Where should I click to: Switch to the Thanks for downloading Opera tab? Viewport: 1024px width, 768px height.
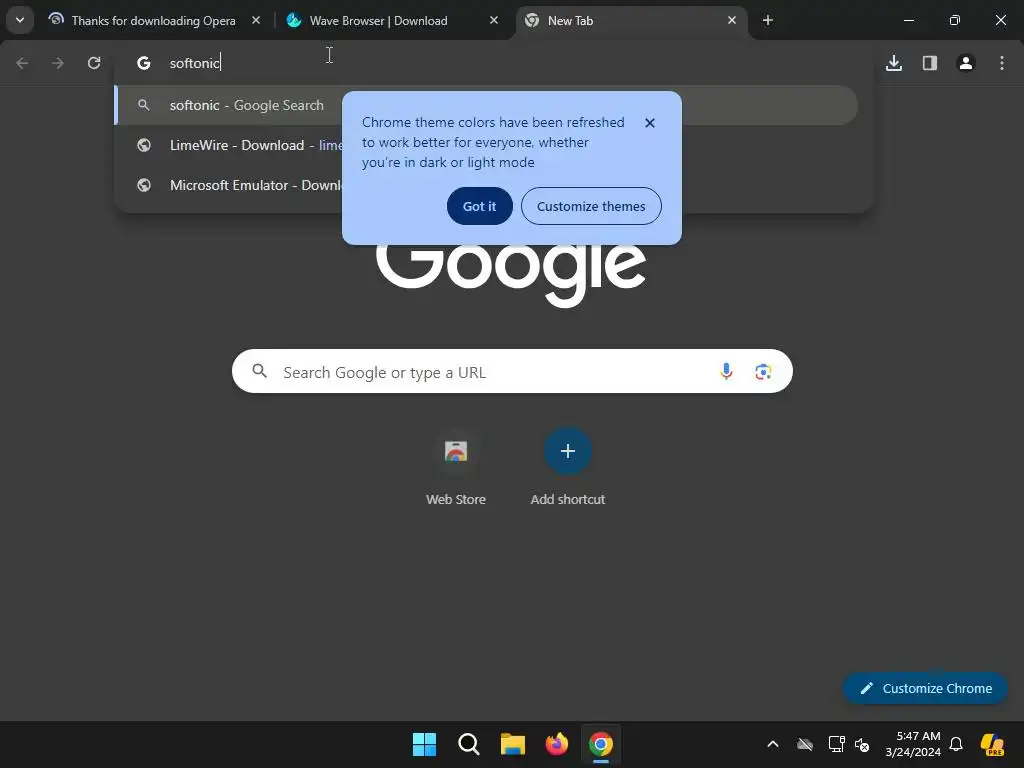pyautogui.click(x=154, y=20)
